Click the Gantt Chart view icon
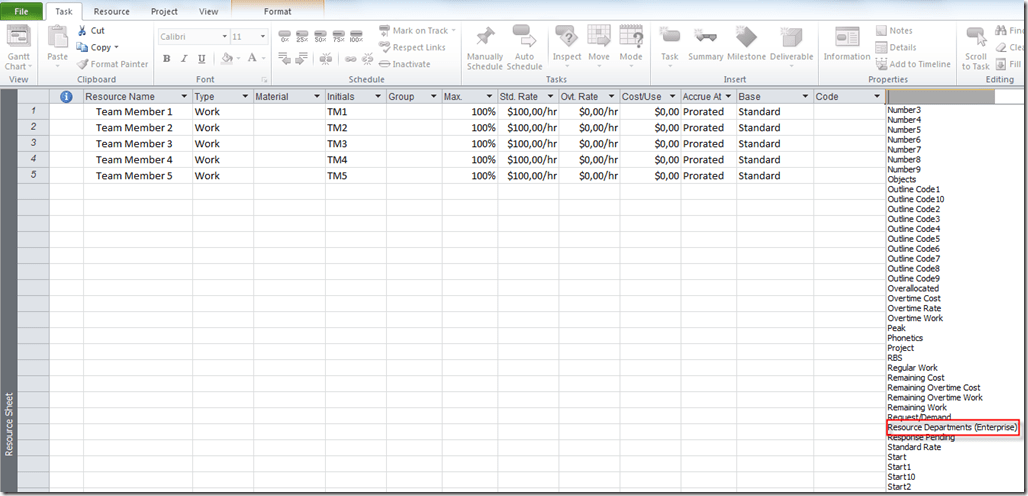 pos(18,38)
